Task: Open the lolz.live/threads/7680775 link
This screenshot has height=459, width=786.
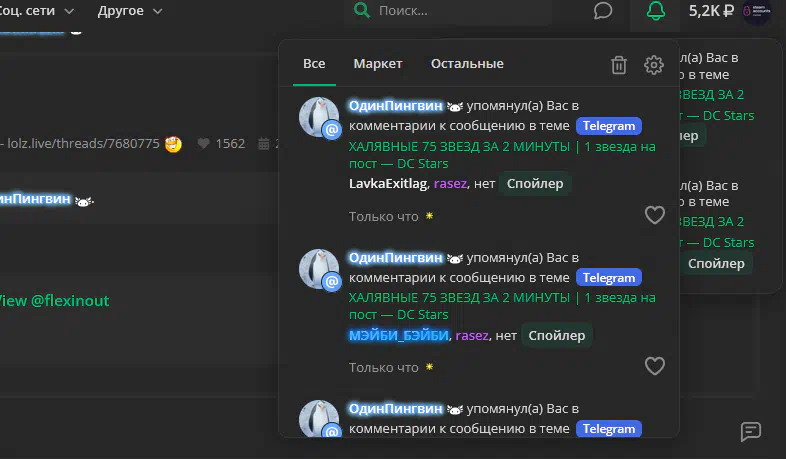Action: [83, 144]
